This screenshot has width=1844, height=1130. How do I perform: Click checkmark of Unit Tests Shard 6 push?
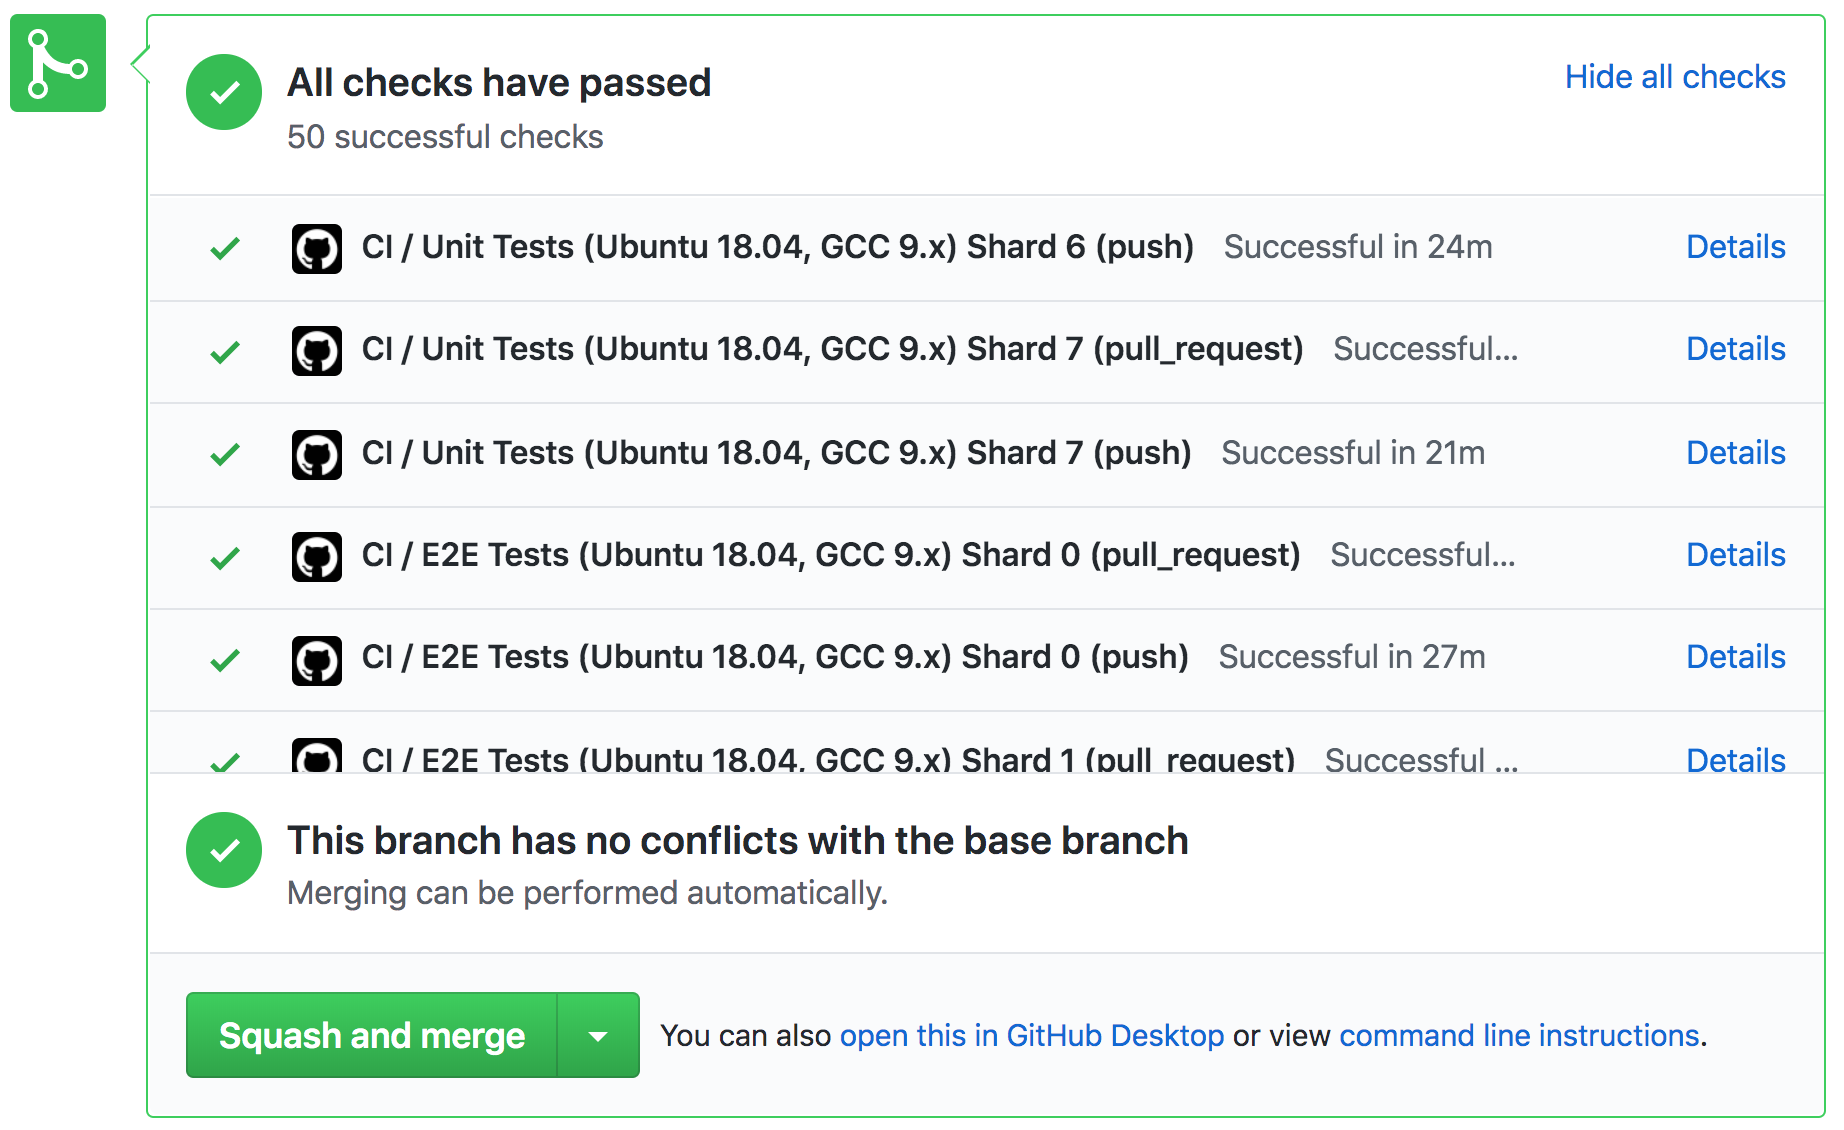coord(225,248)
